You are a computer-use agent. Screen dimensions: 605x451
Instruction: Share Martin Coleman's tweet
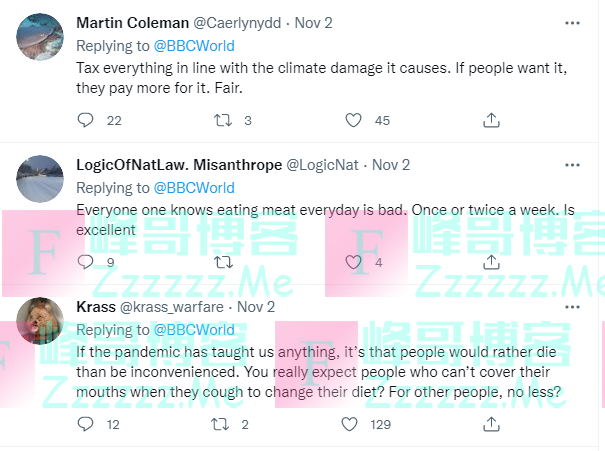[491, 120]
